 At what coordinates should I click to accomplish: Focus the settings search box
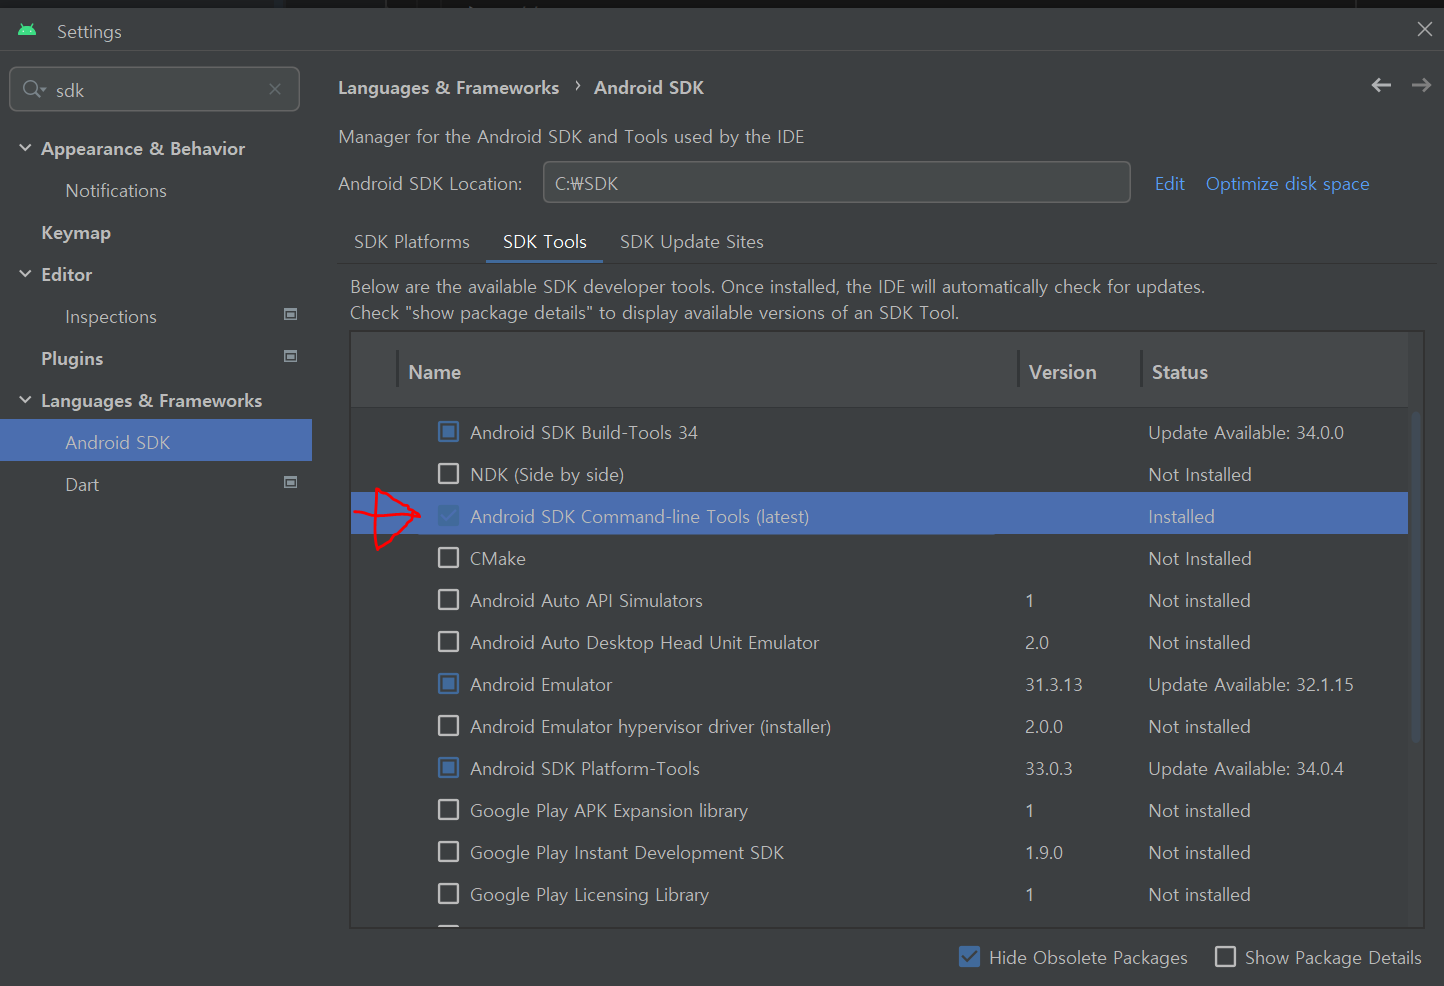(155, 90)
